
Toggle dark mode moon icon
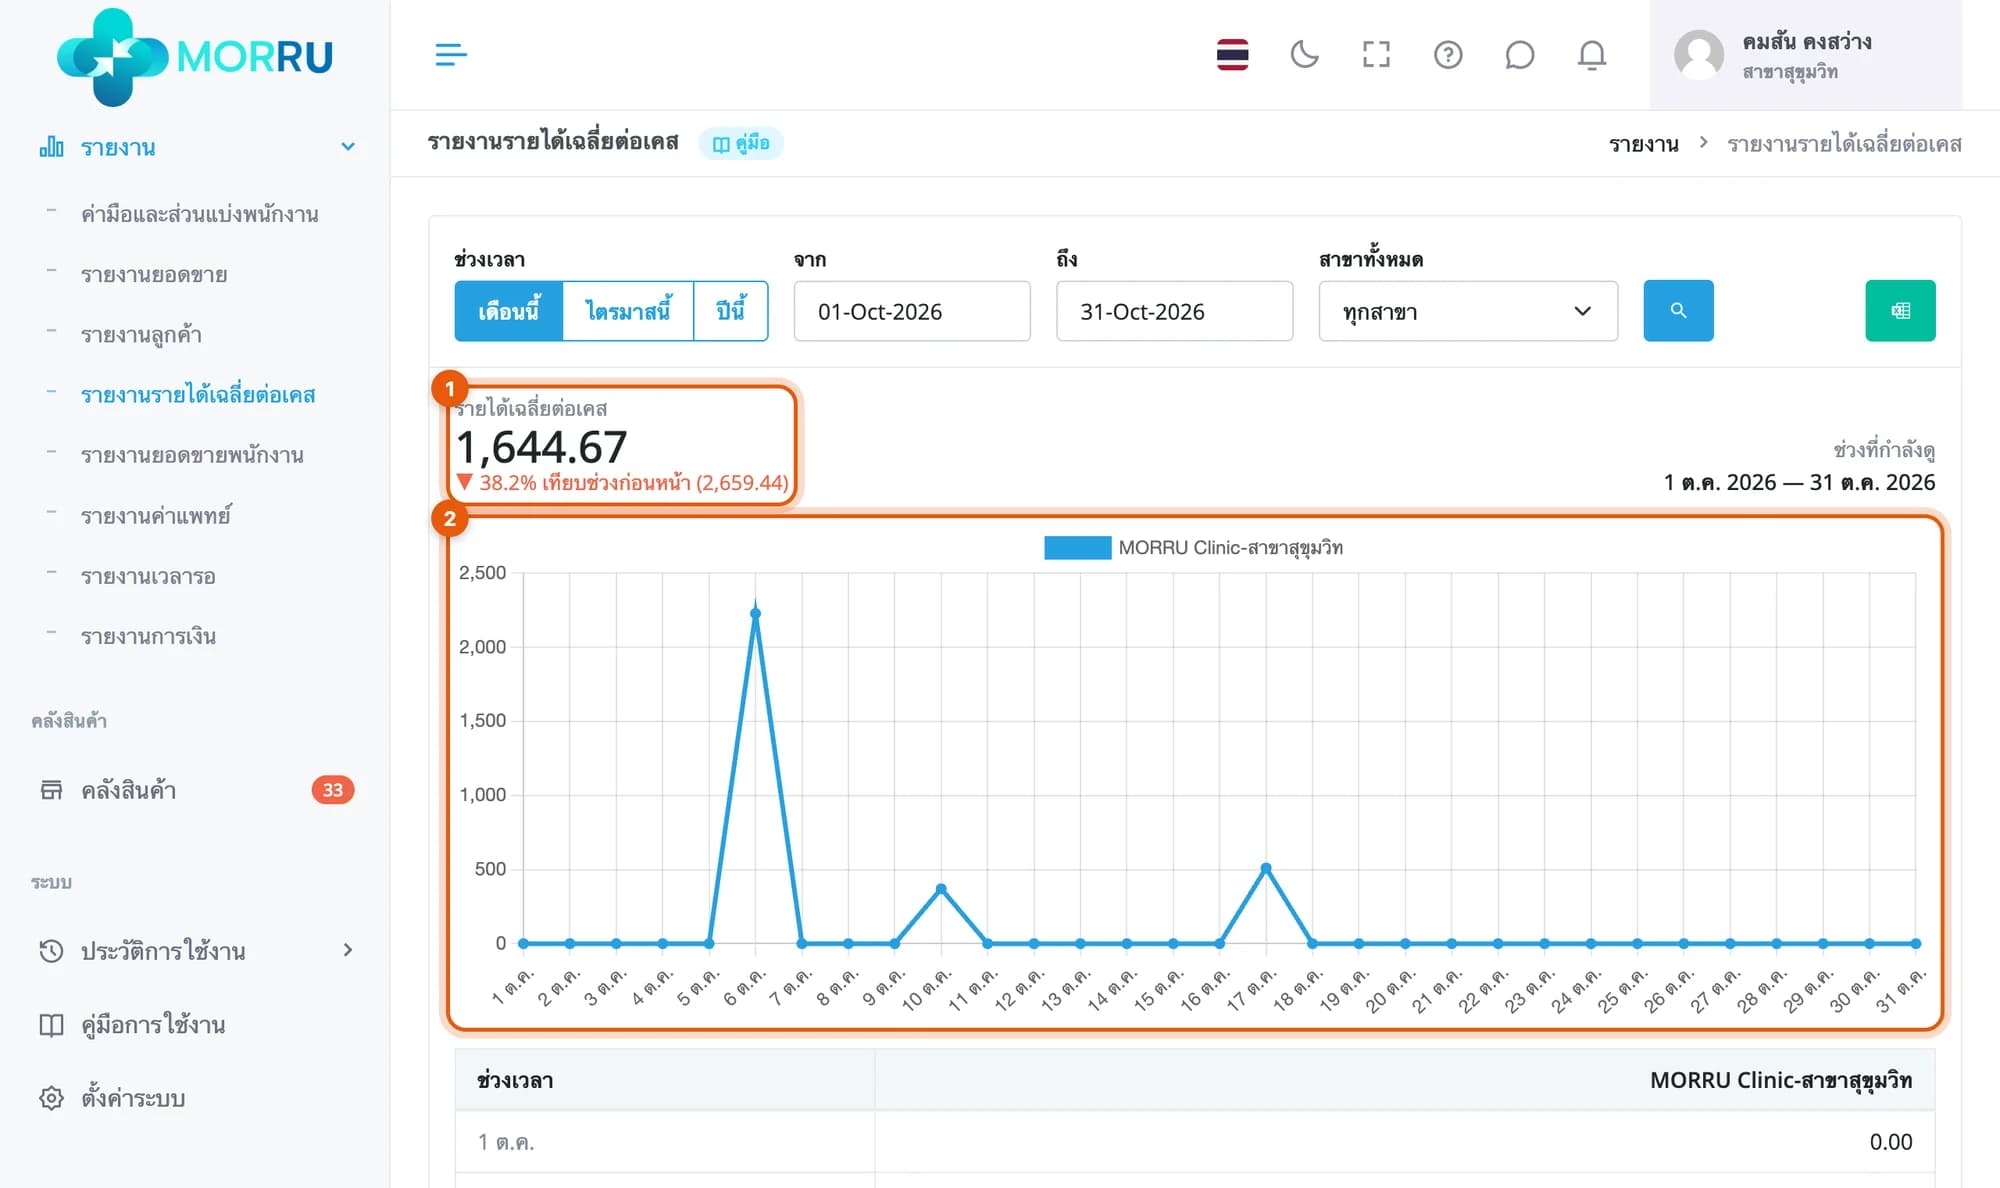(1304, 55)
